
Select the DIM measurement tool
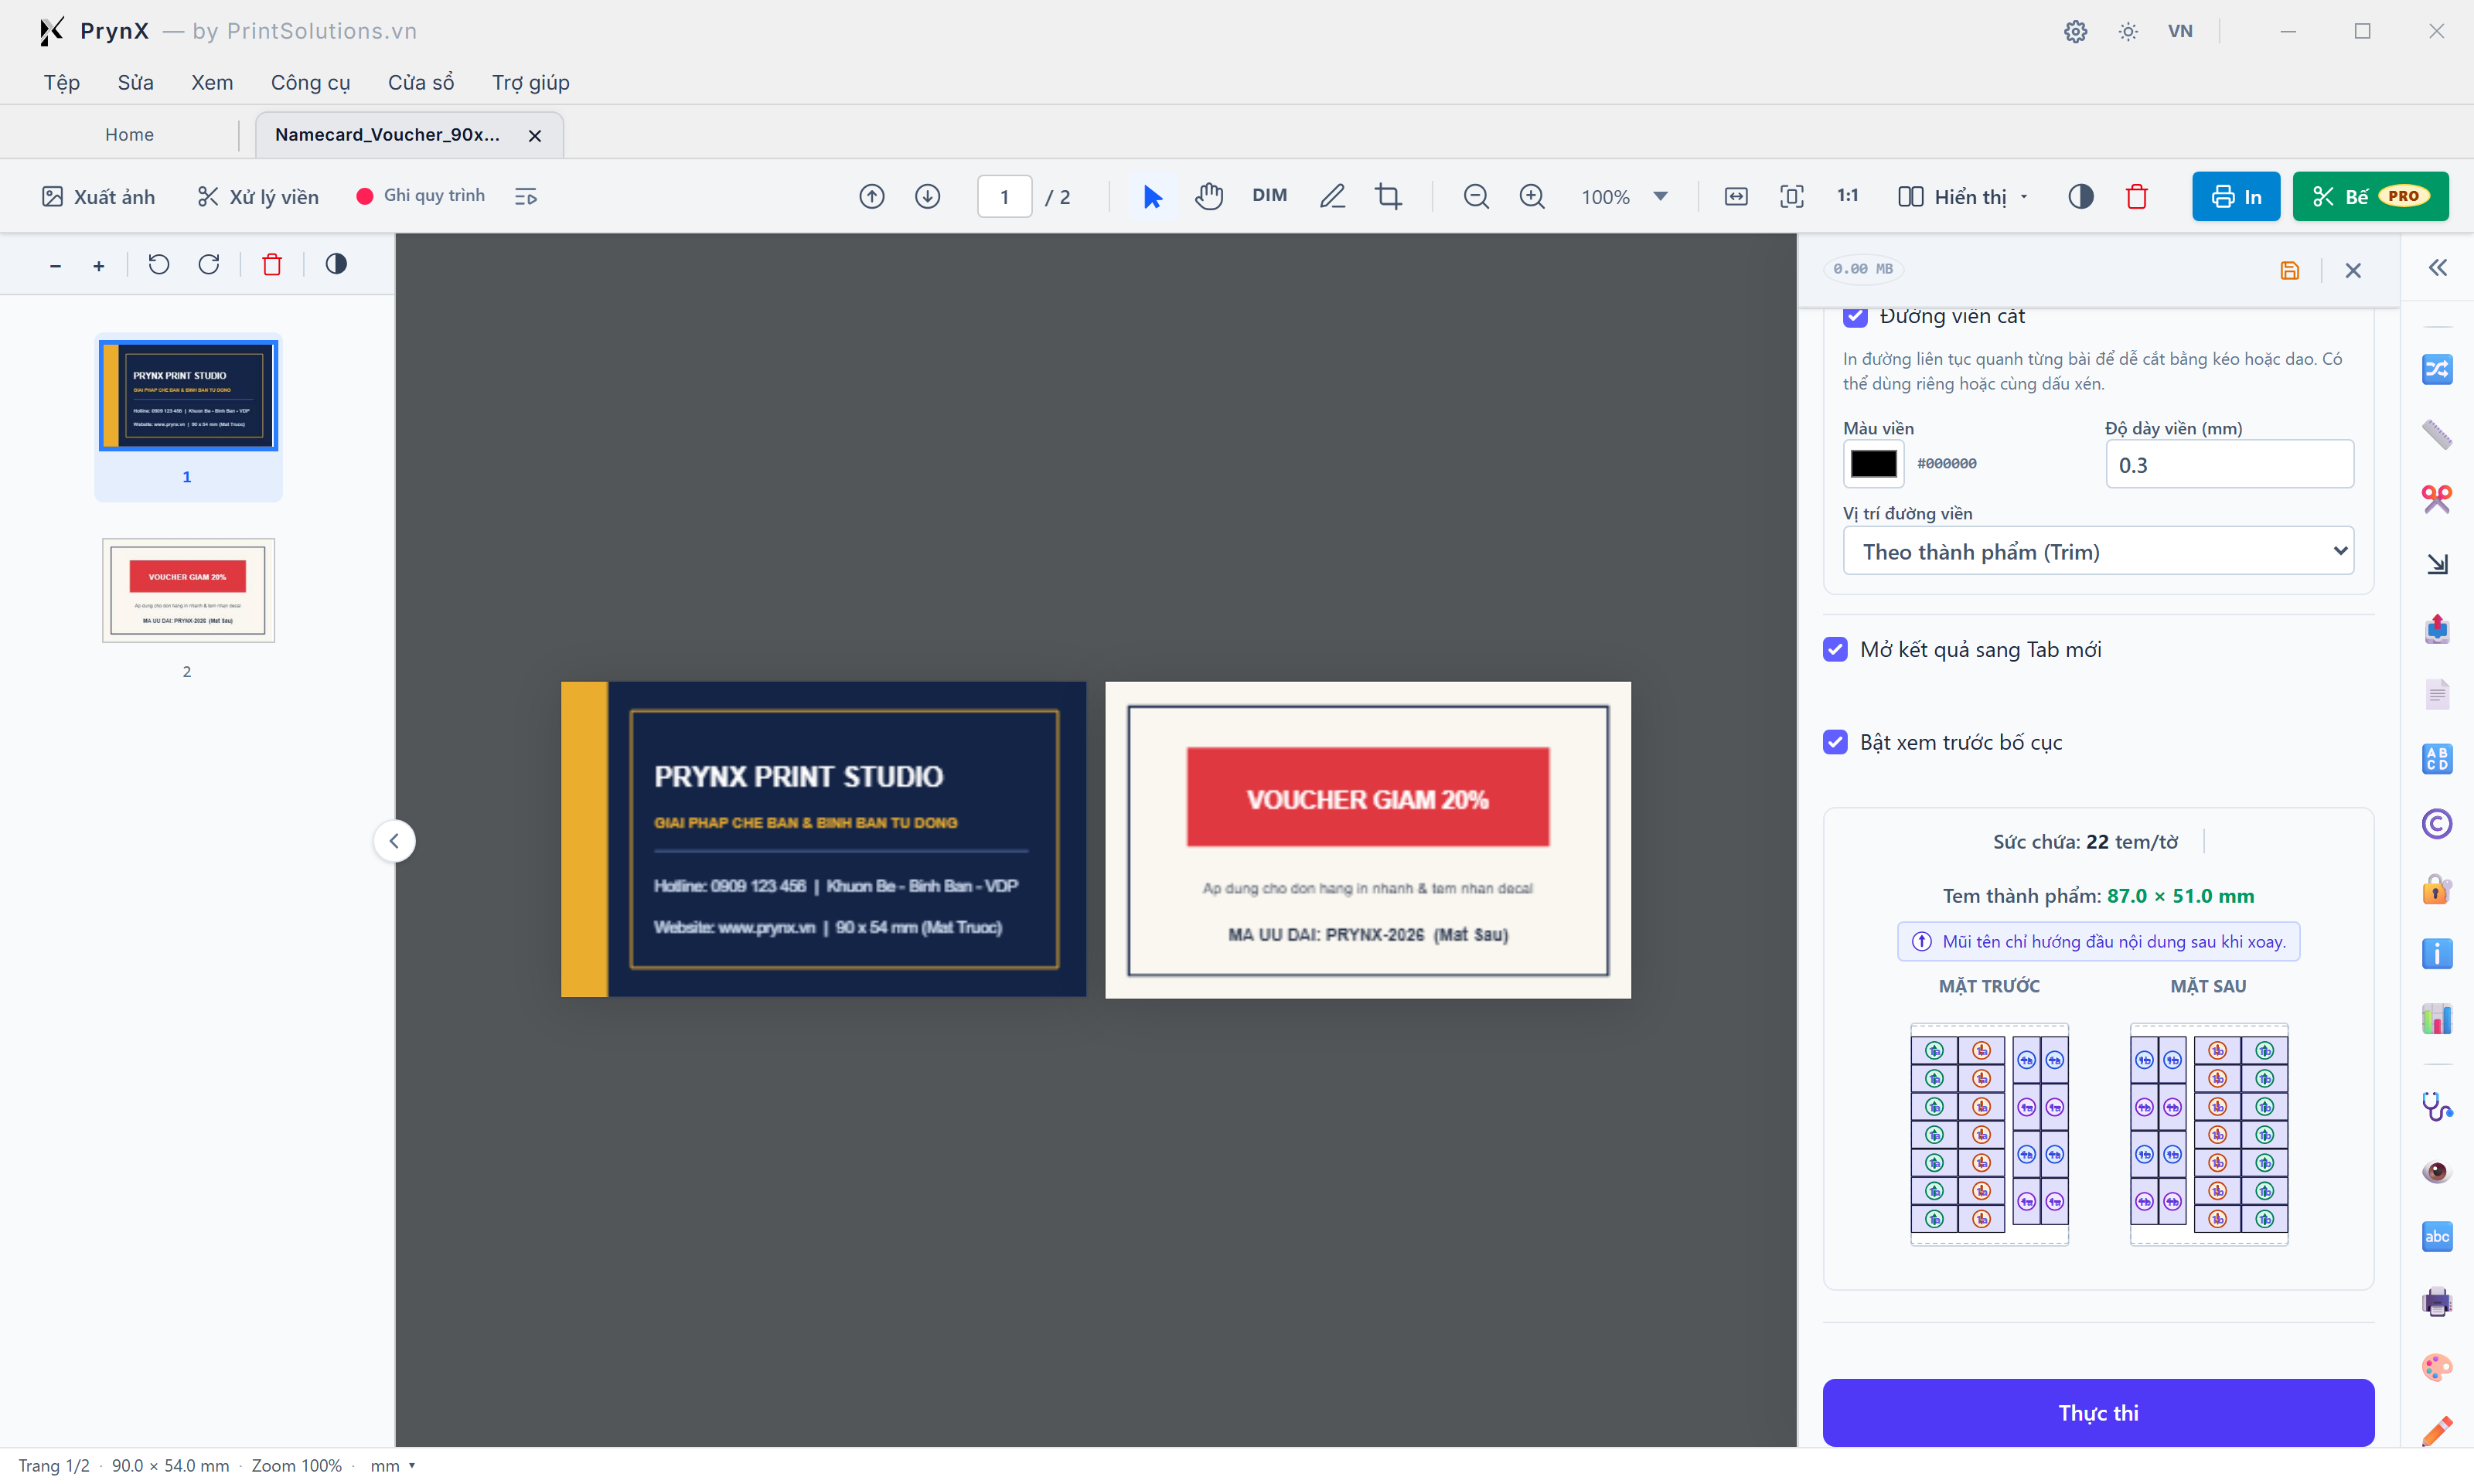point(1269,196)
